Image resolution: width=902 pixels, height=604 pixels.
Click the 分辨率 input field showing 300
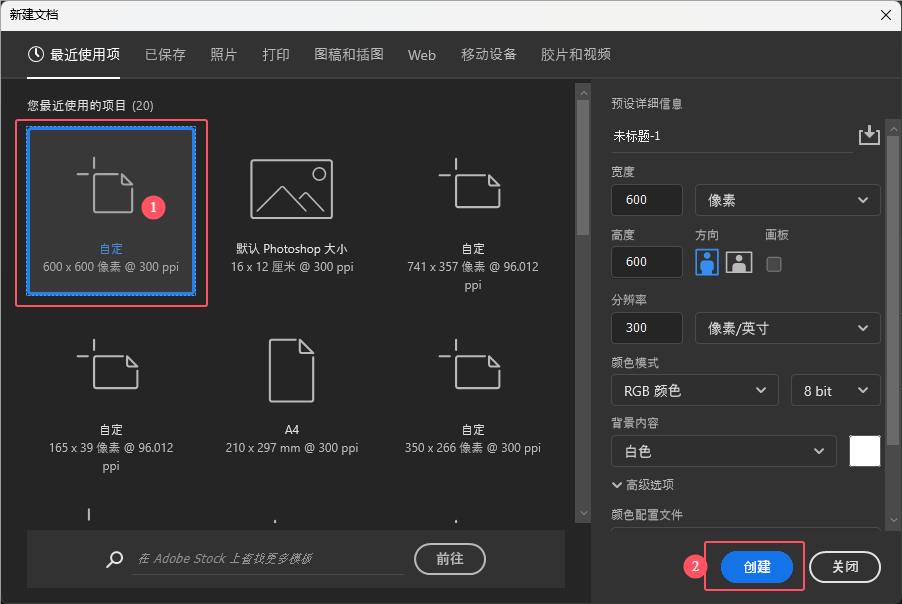(x=647, y=328)
